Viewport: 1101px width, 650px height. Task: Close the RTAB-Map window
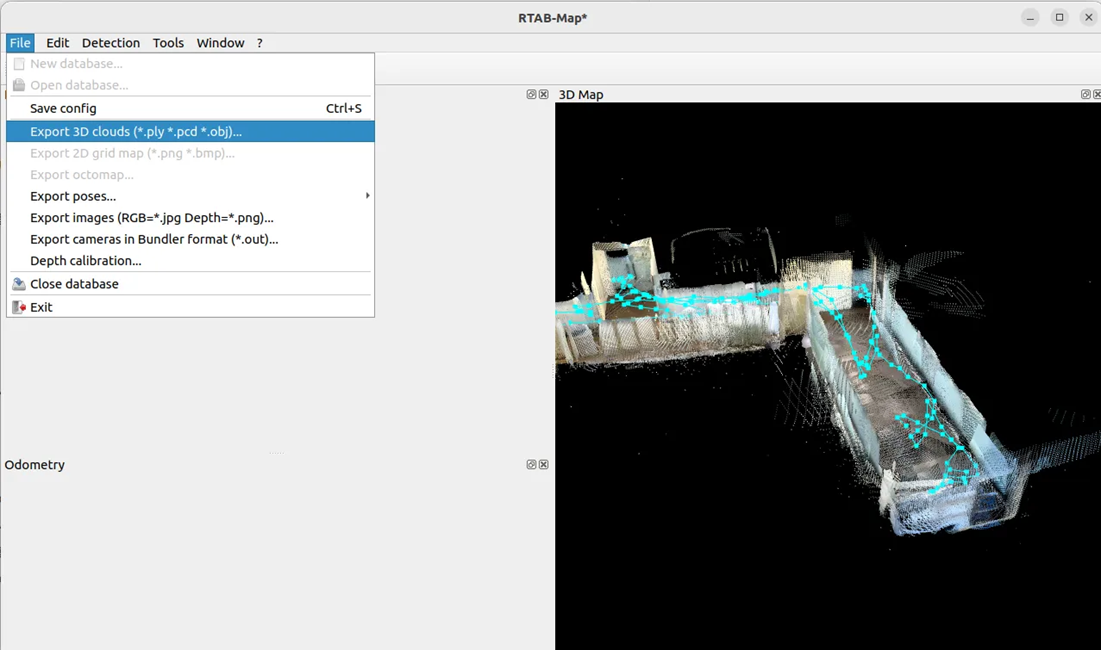pos(1088,18)
